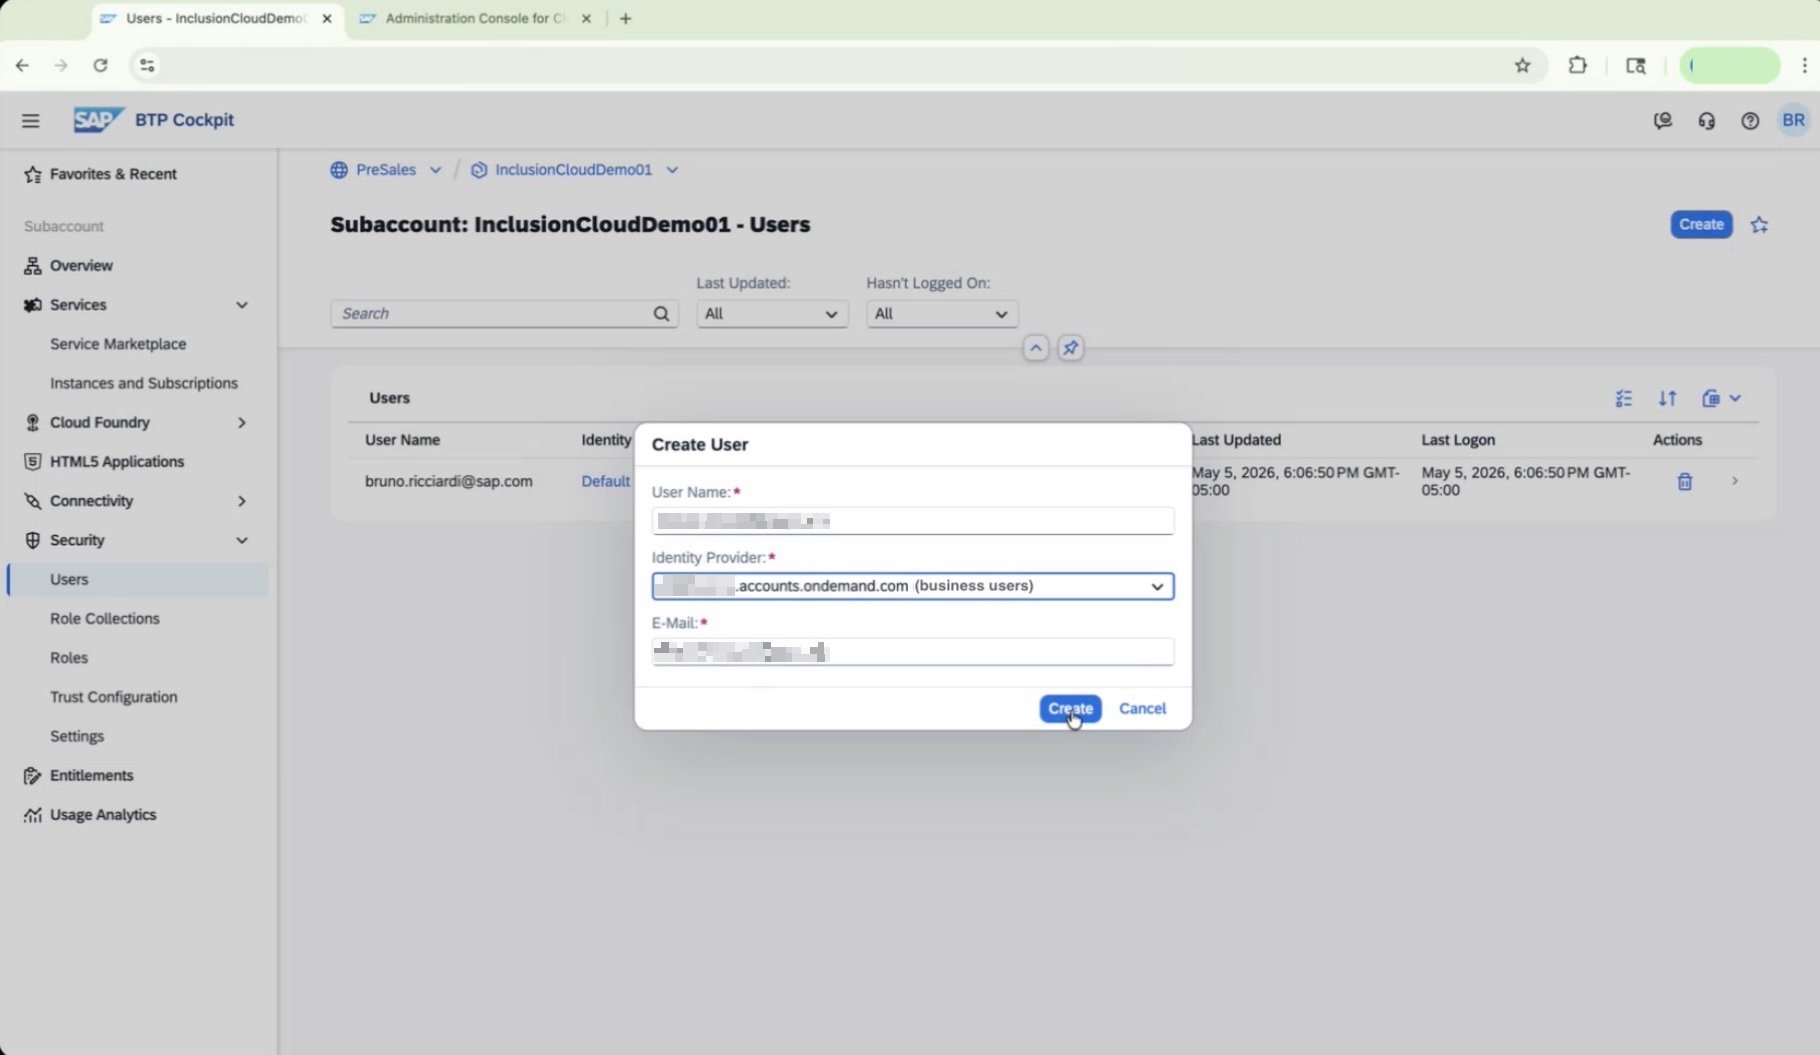Open the table sort icon
This screenshot has width=1820, height=1055.
click(x=1667, y=399)
